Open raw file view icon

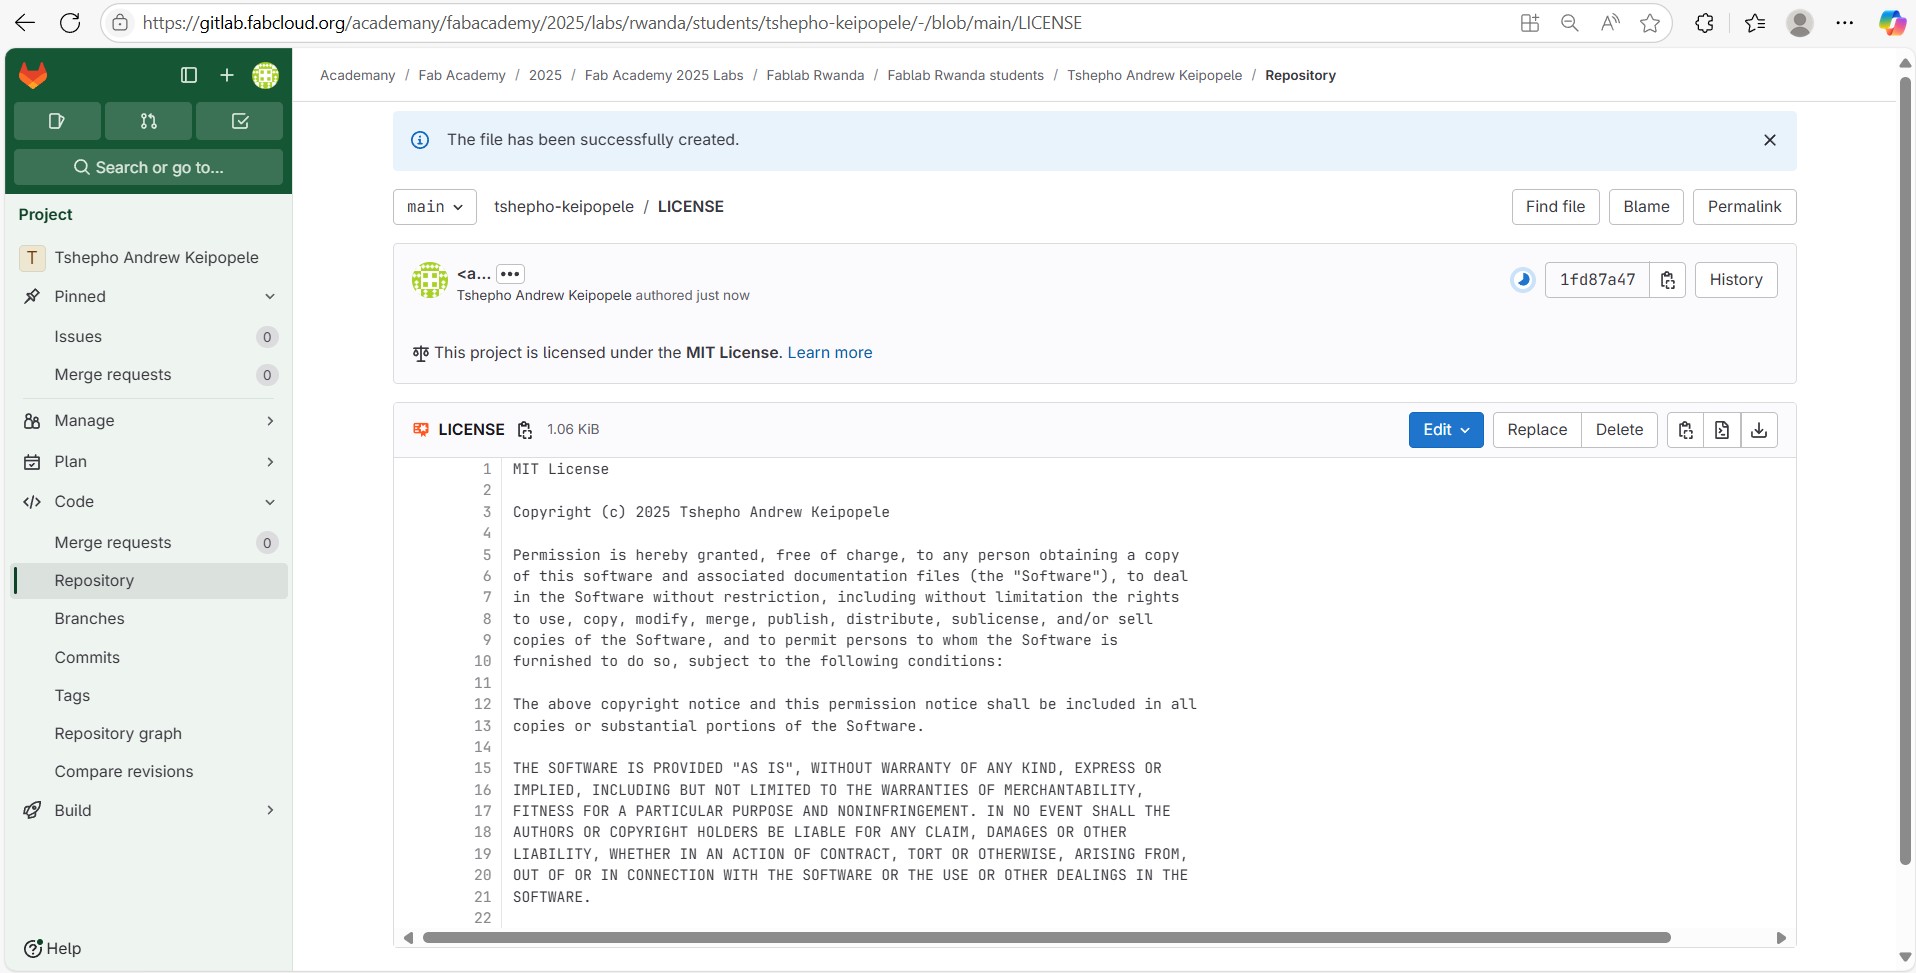[x=1722, y=430]
